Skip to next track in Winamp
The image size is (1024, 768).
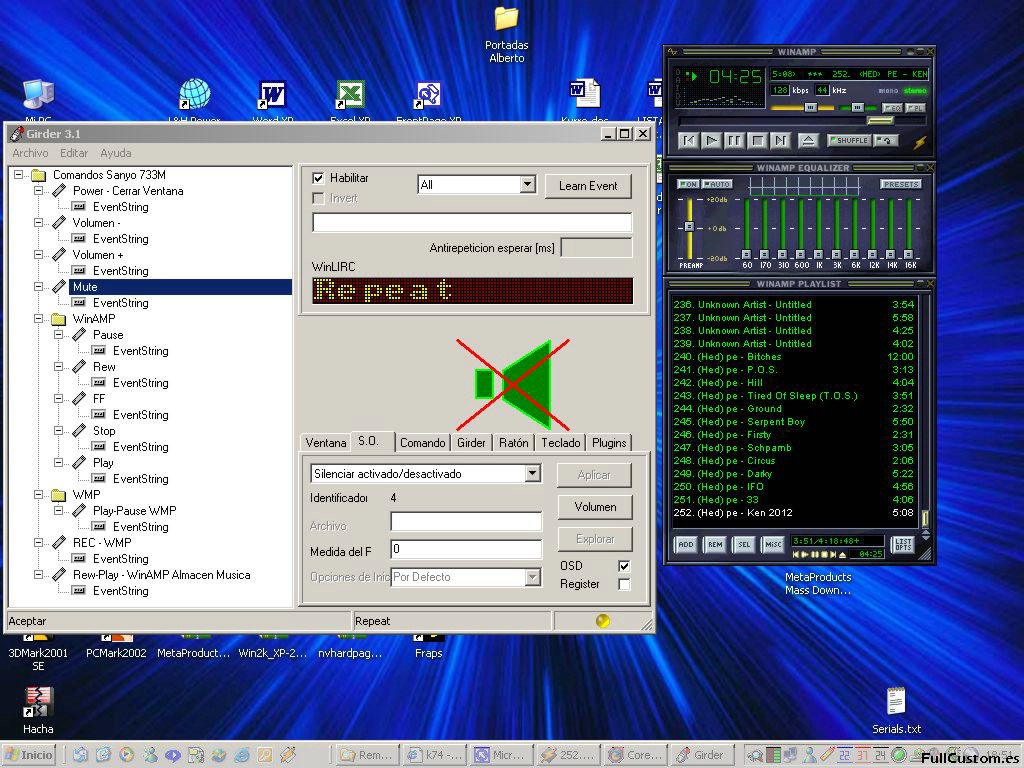(780, 140)
